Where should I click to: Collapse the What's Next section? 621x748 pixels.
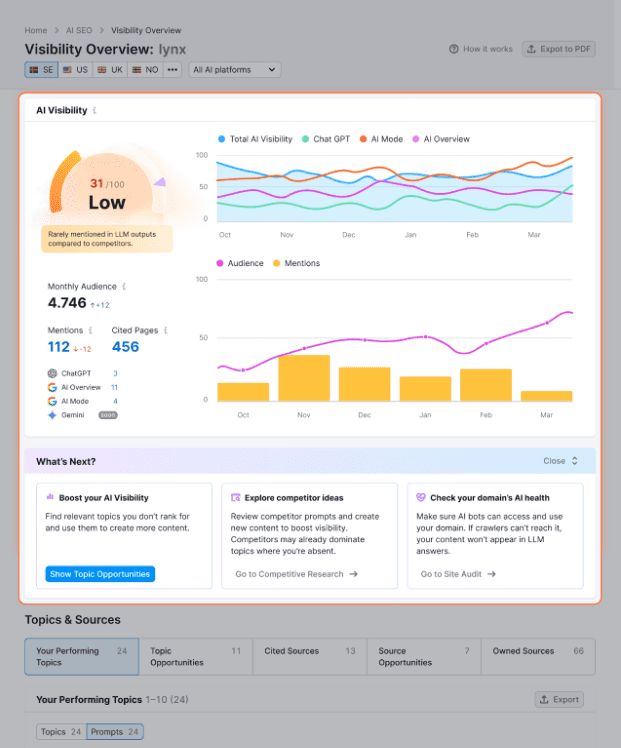560,461
